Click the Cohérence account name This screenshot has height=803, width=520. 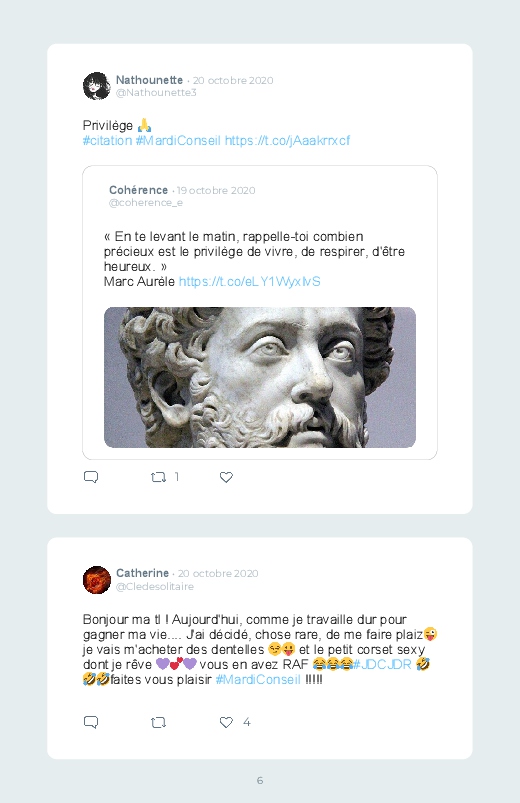(138, 190)
